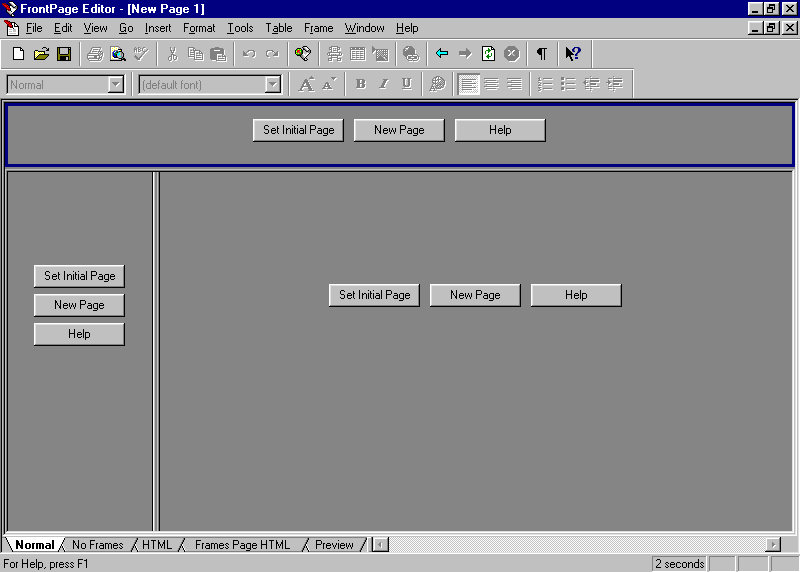Expand the default font dropdown

pyautogui.click(x=272, y=85)
